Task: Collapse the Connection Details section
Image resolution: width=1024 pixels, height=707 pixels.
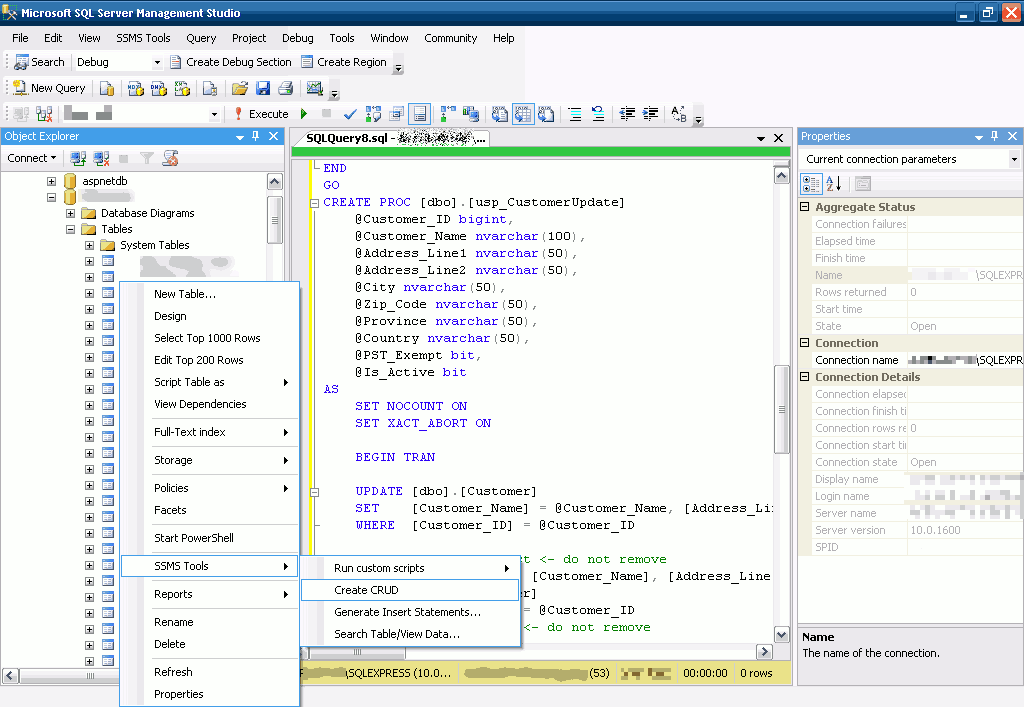Action: point(805,377)
